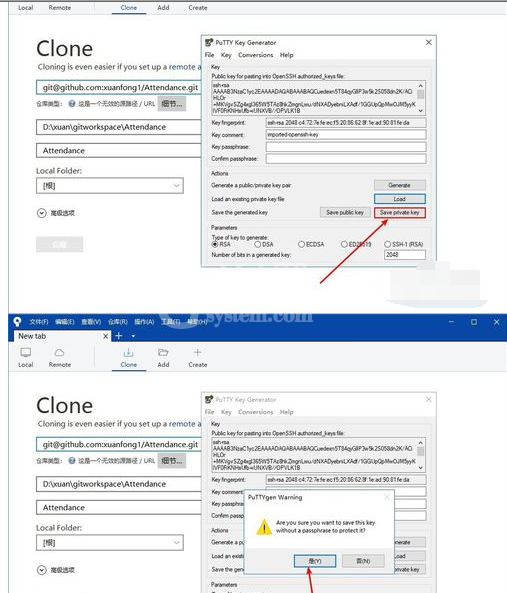This screenshot has width=507, height=593.
Task: Click the info icon beside repository type in upper form
Action: tap(72, 104)
